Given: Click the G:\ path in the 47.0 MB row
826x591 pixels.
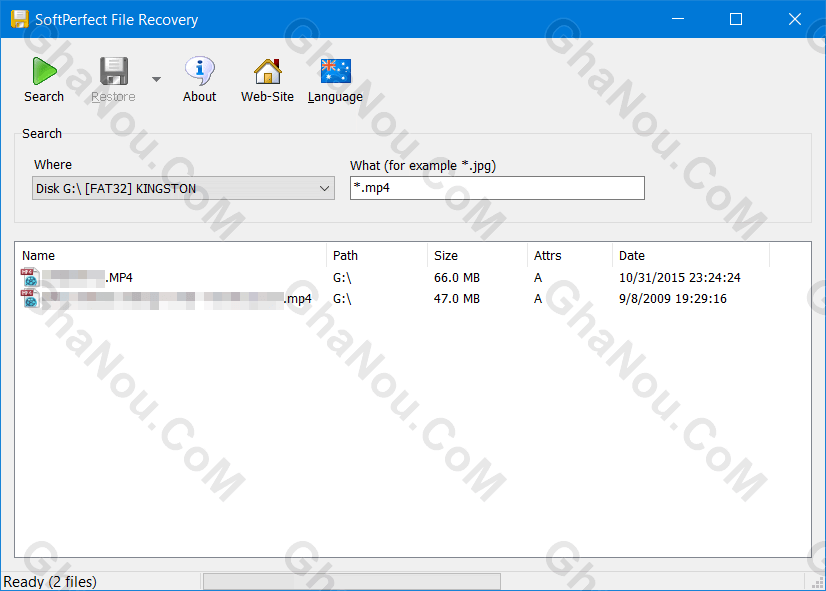Looking at the screenshot, I should (x=342, y=299).
